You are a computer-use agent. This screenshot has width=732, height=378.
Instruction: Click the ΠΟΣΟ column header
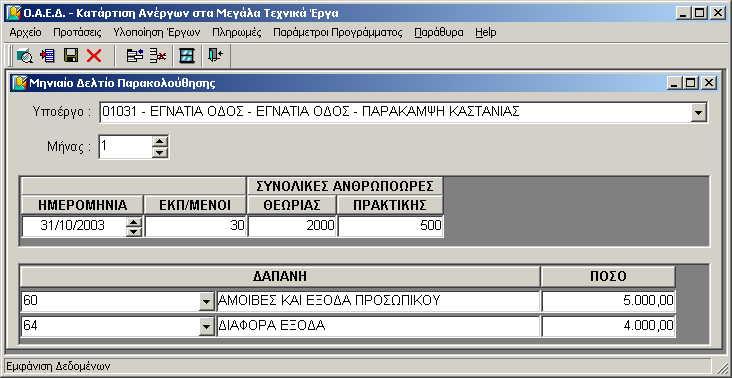click(608, 276)
